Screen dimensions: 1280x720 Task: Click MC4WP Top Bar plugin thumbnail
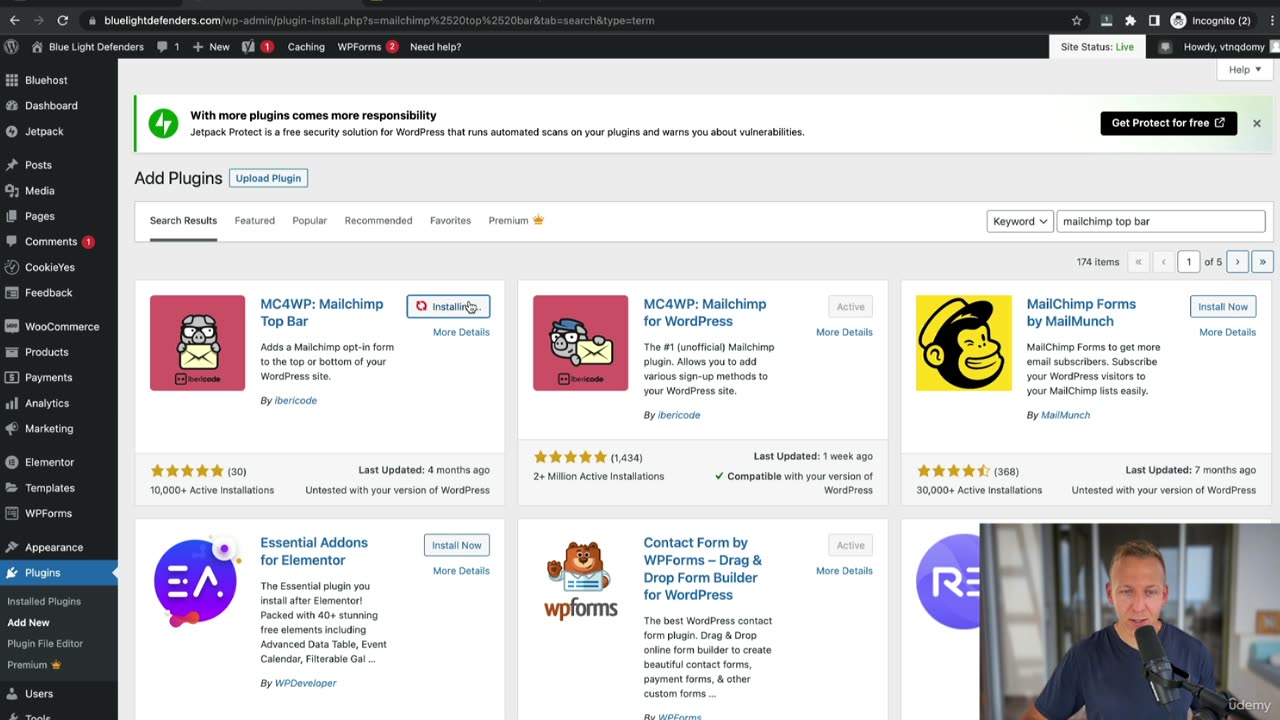click(197, 343)
